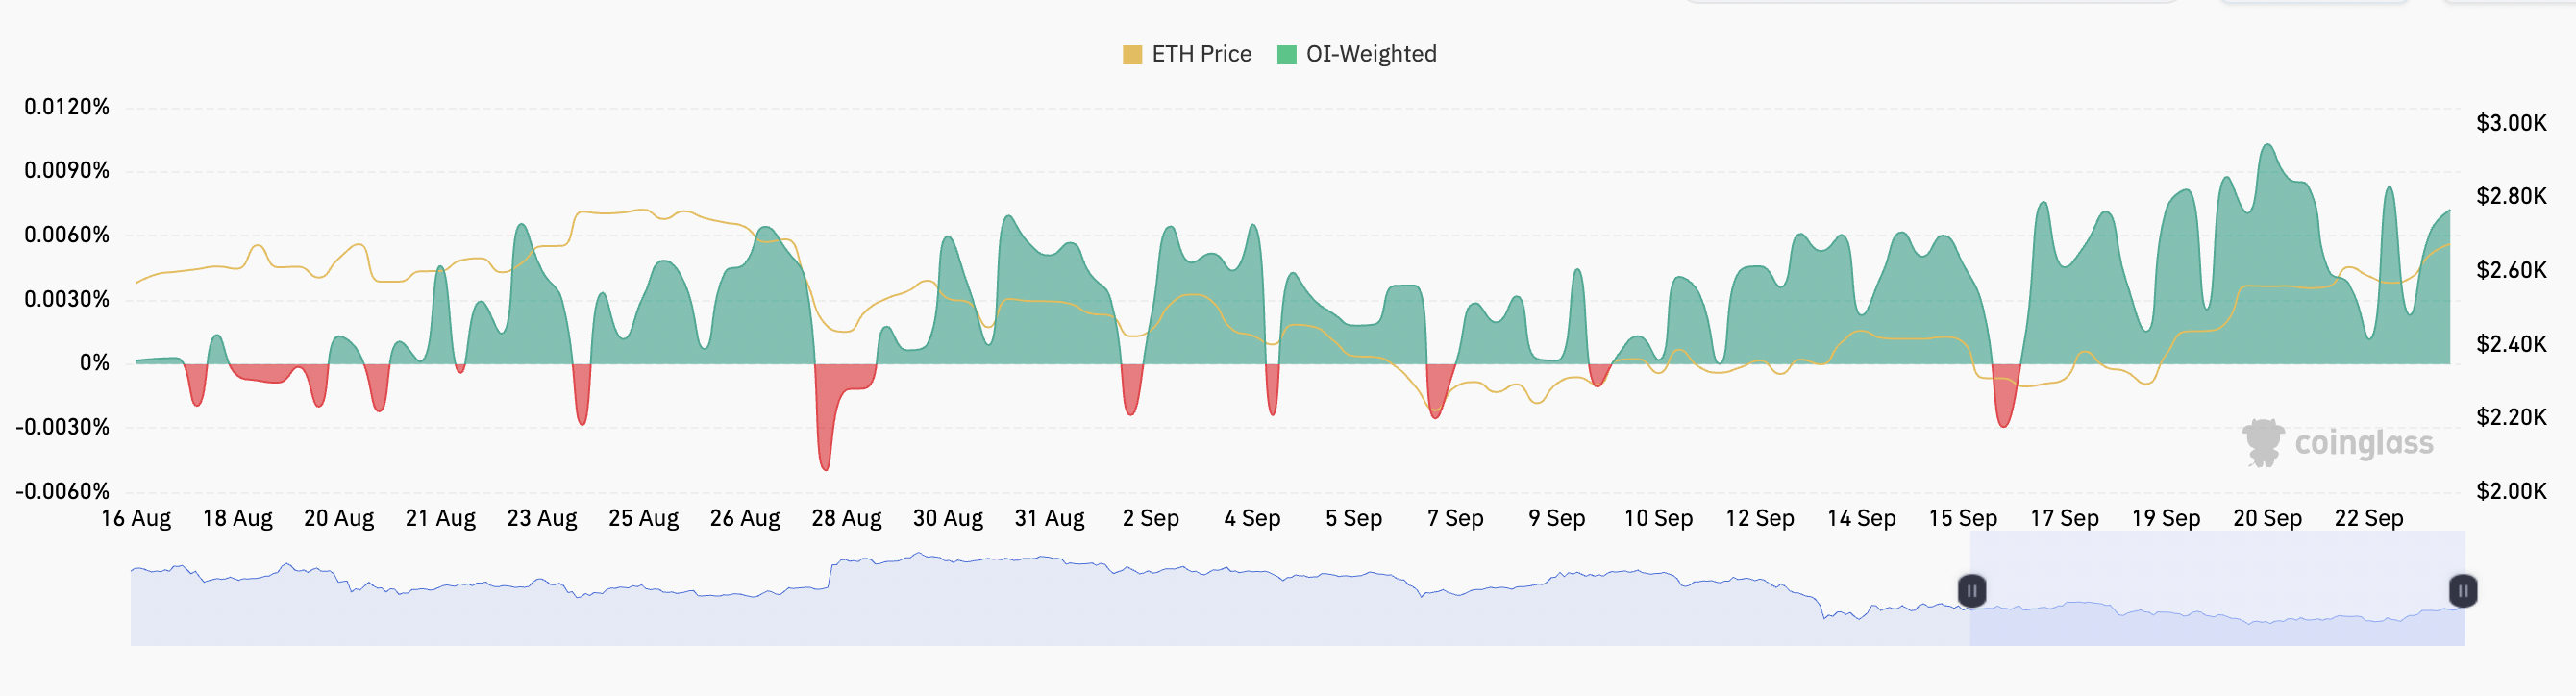
Task: Click the coinglass watermark logo icon
Action: pyautogui.click(x=2262, y=442)
